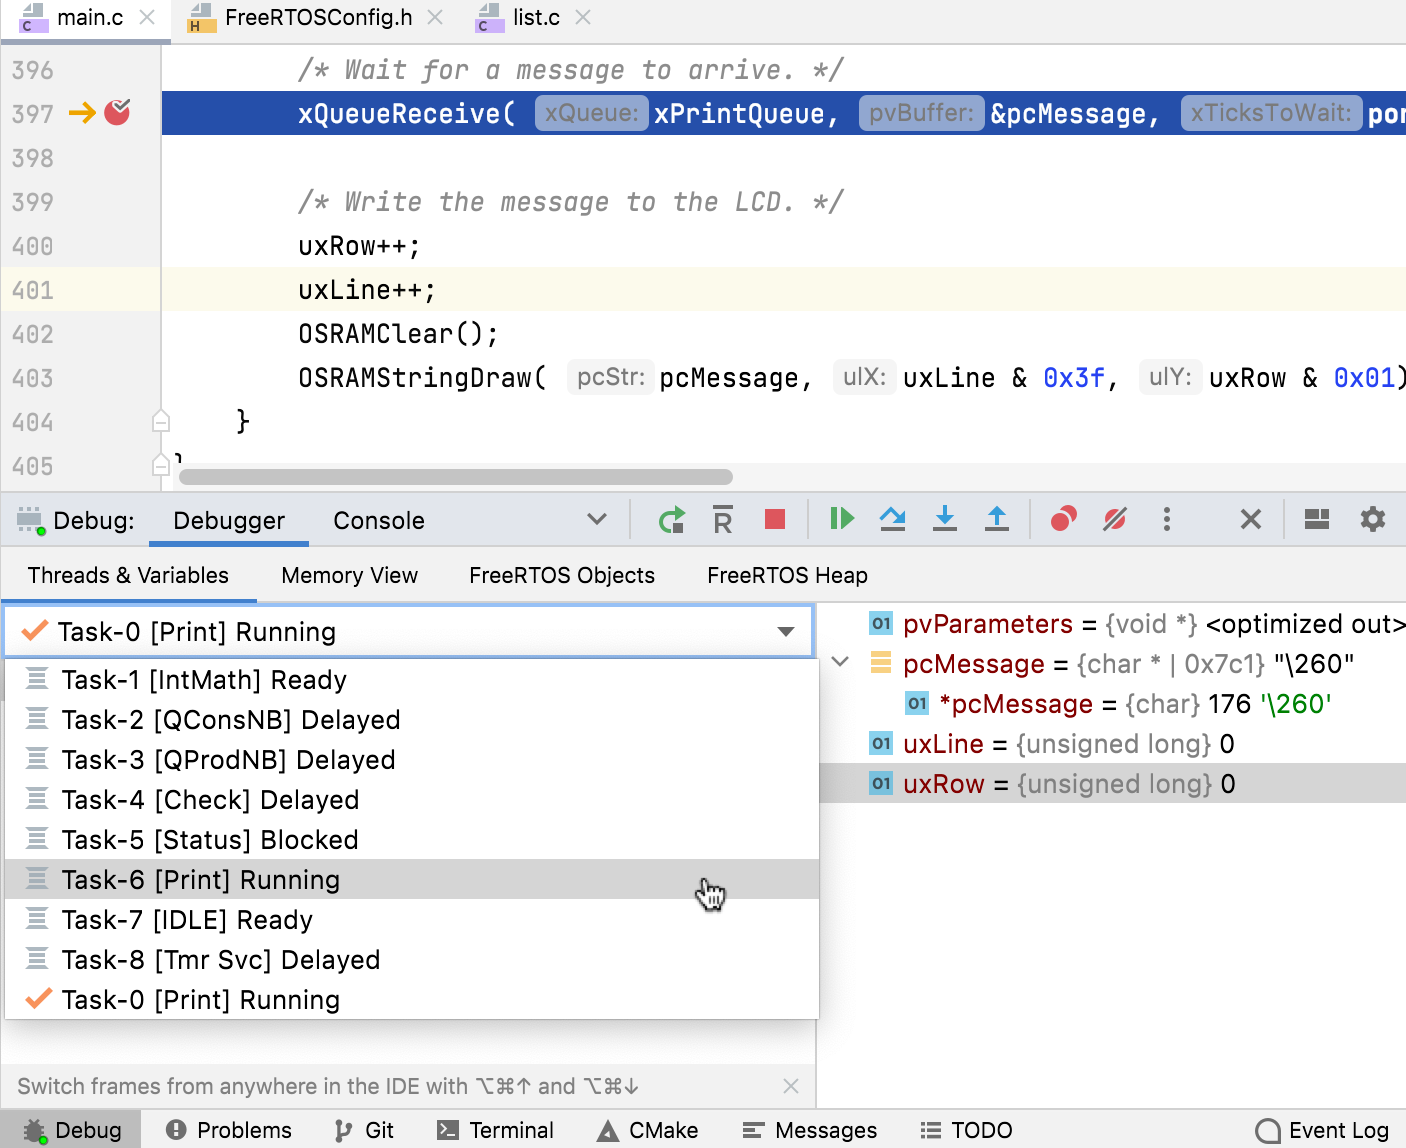Rerun the debug session
This screenshot has width=1406, height=1148.
(x=671, y=519)
